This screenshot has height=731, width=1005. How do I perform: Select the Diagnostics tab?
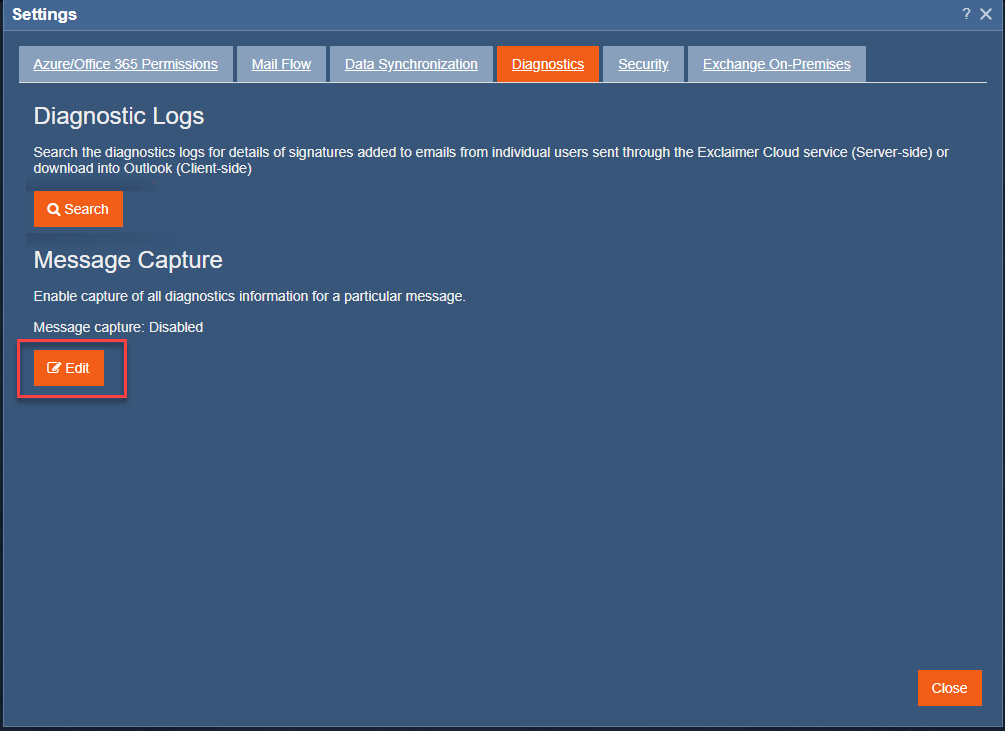tap(547, 64)
